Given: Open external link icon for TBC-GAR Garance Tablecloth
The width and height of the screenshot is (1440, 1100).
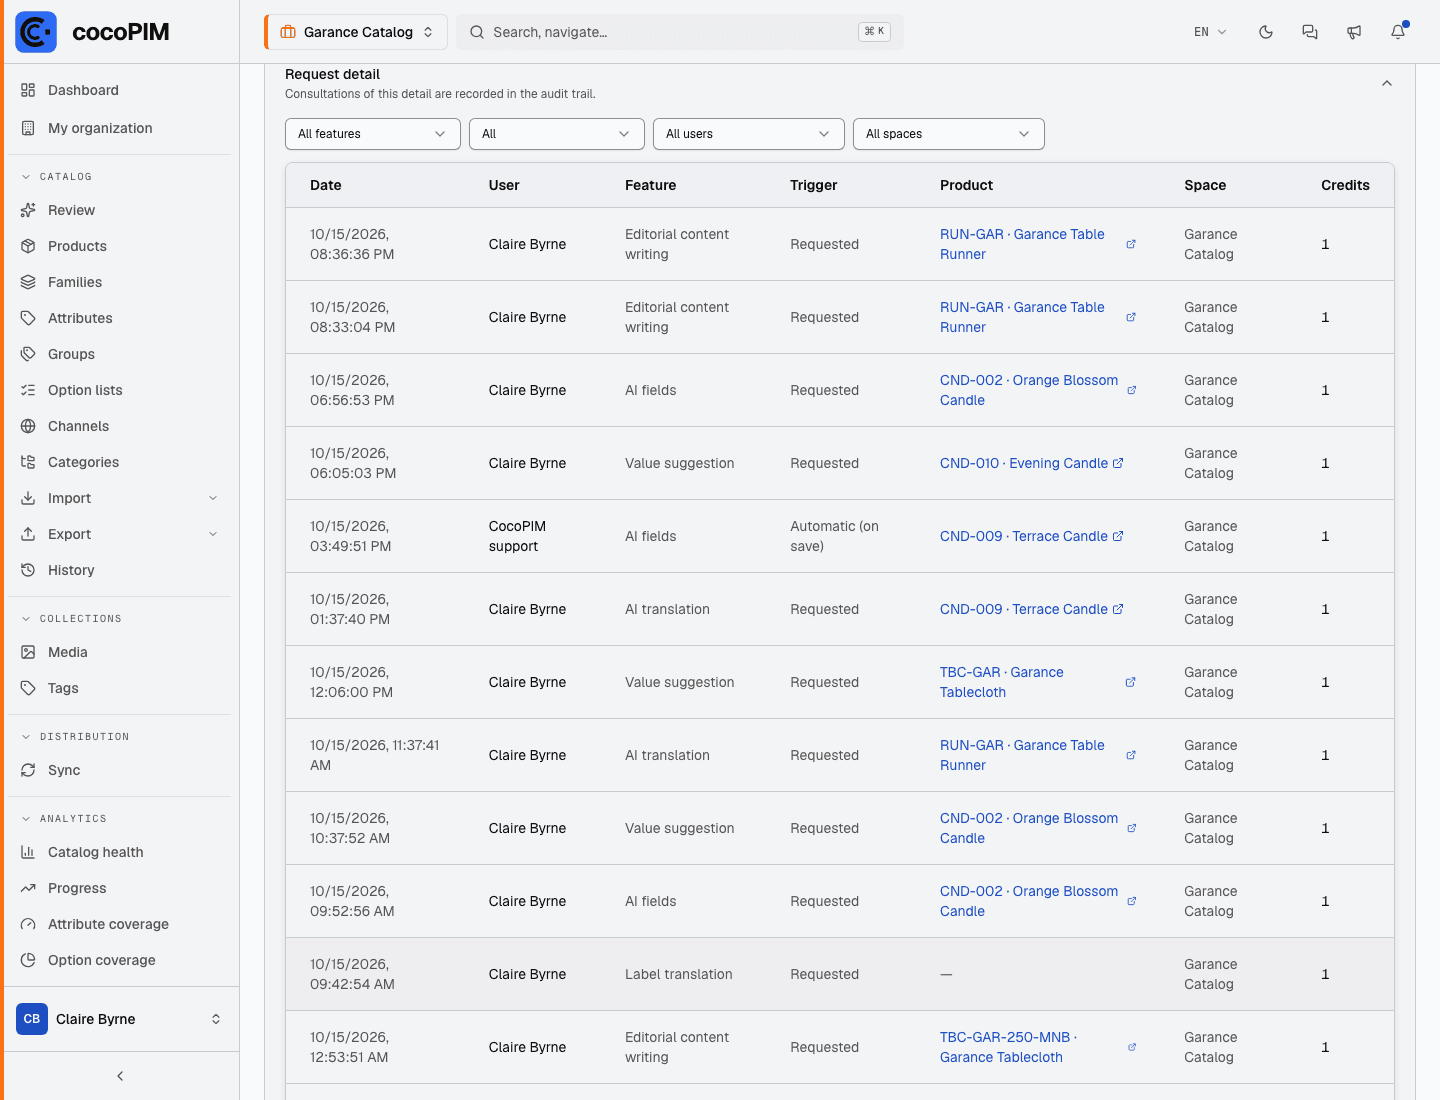Looking at the screenshot, I should click(1130, 682).
